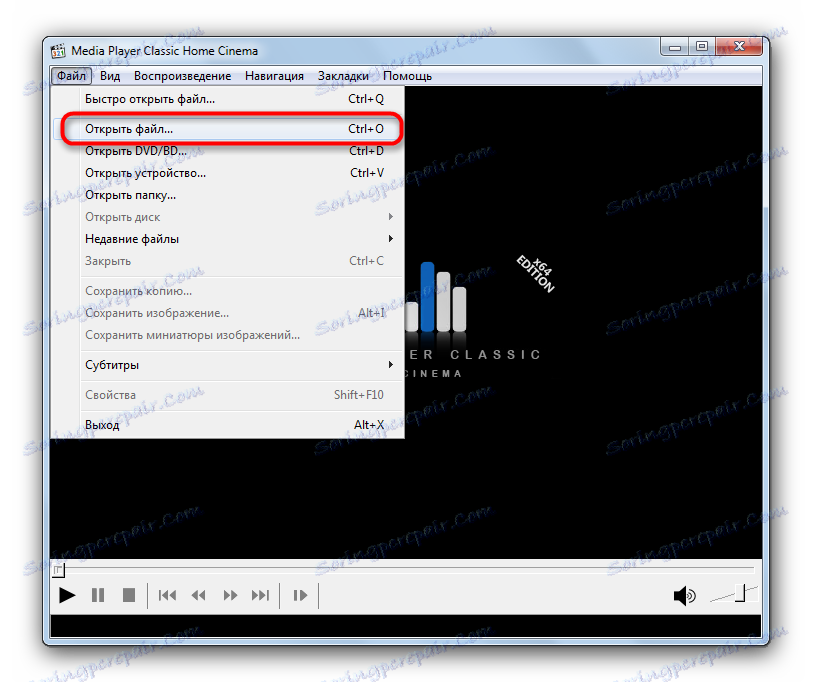Stop playback
The height and width of the screenshot is (682, 813).
point(128,595)
